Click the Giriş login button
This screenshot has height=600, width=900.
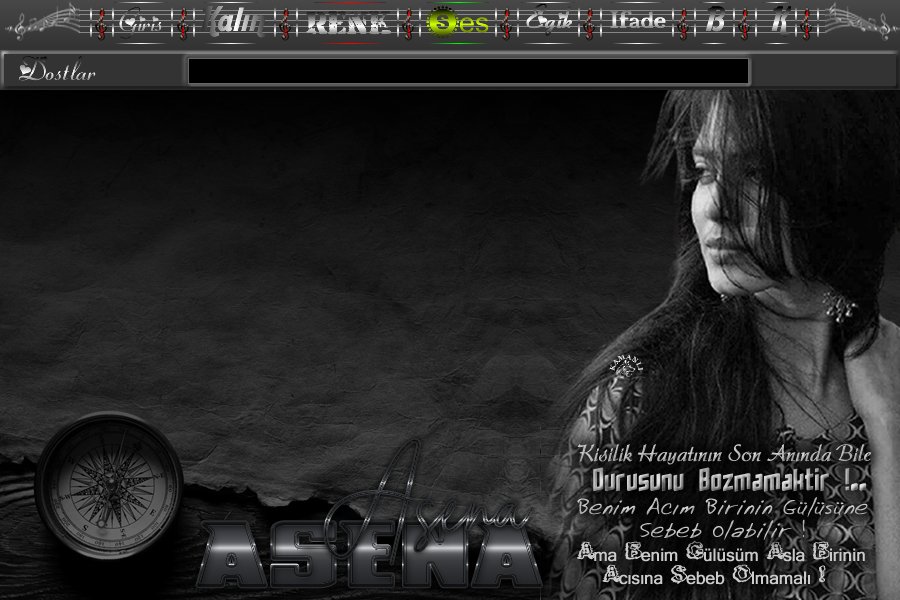click(140, 23)
